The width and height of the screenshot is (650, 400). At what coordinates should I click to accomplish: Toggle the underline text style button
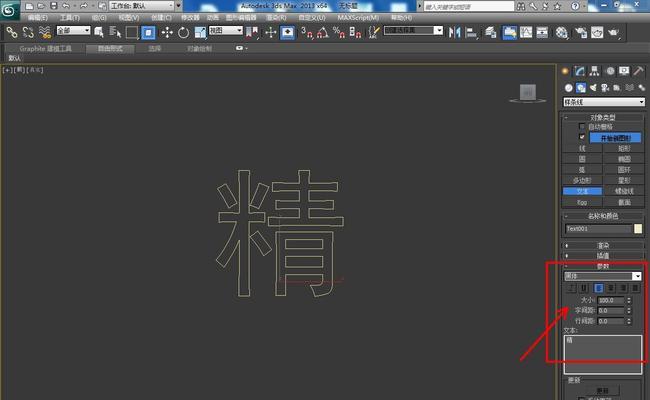(584, 288)
